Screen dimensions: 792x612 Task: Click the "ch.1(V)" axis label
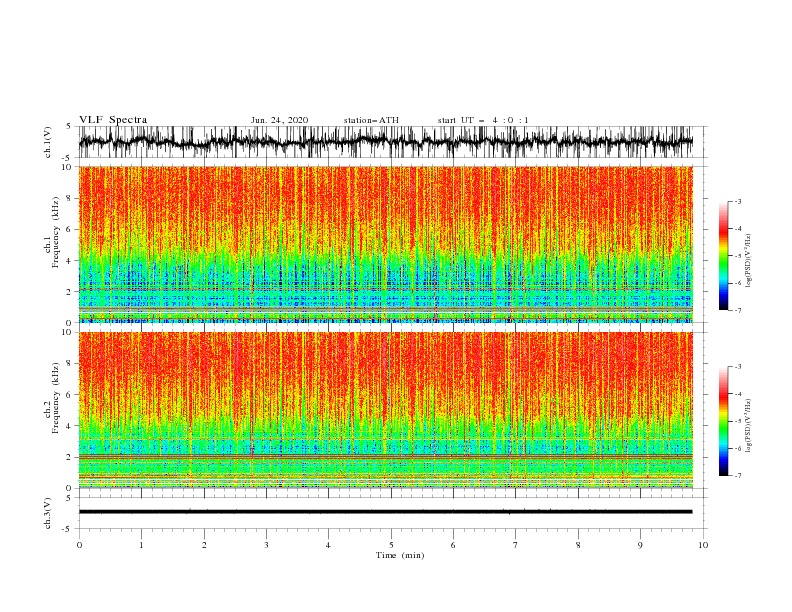coord(48,142)
